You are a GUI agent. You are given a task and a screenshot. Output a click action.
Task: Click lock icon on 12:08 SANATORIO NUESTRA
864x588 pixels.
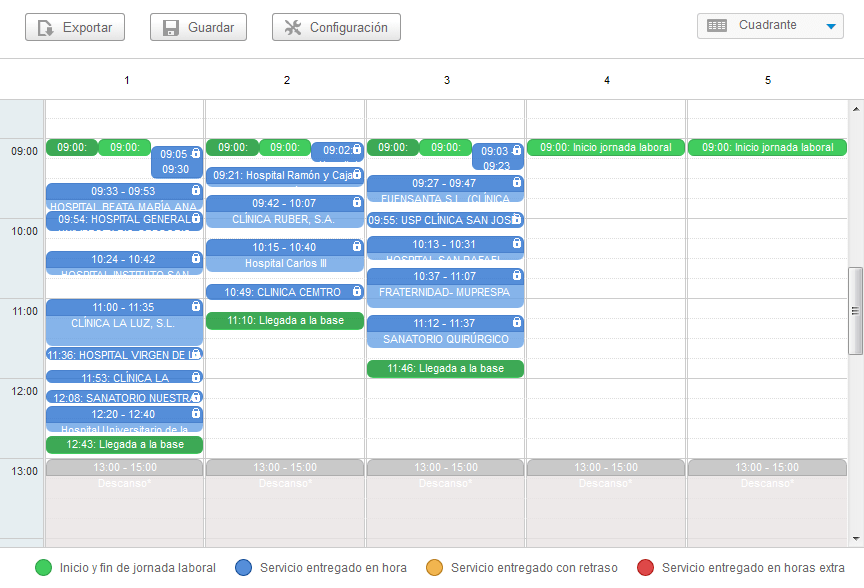[196, 397]
